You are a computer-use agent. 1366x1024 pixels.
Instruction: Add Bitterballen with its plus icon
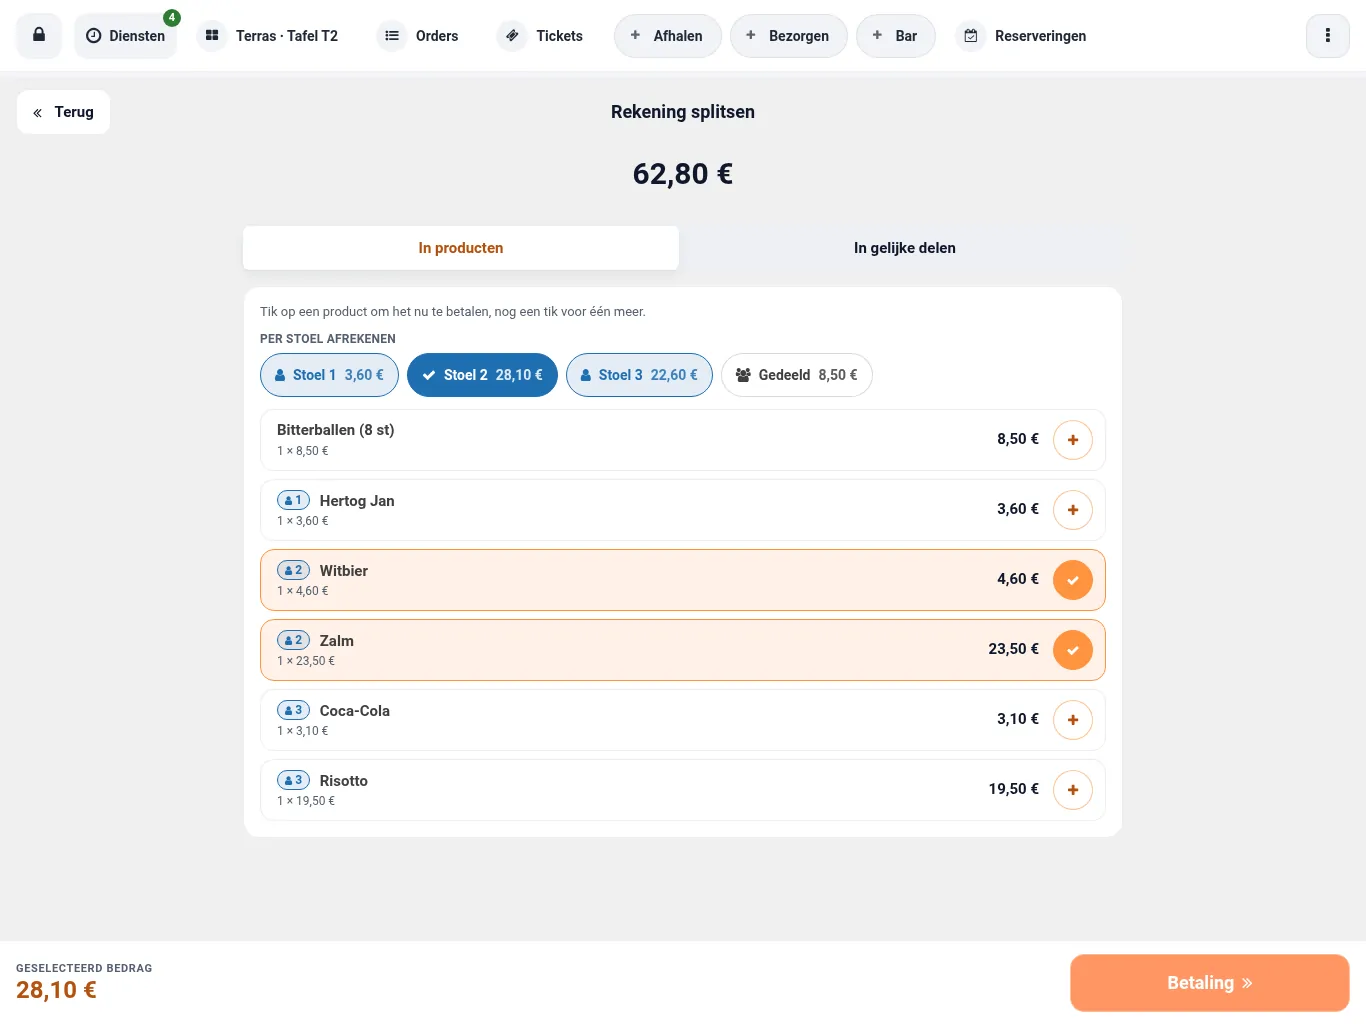1072,440
